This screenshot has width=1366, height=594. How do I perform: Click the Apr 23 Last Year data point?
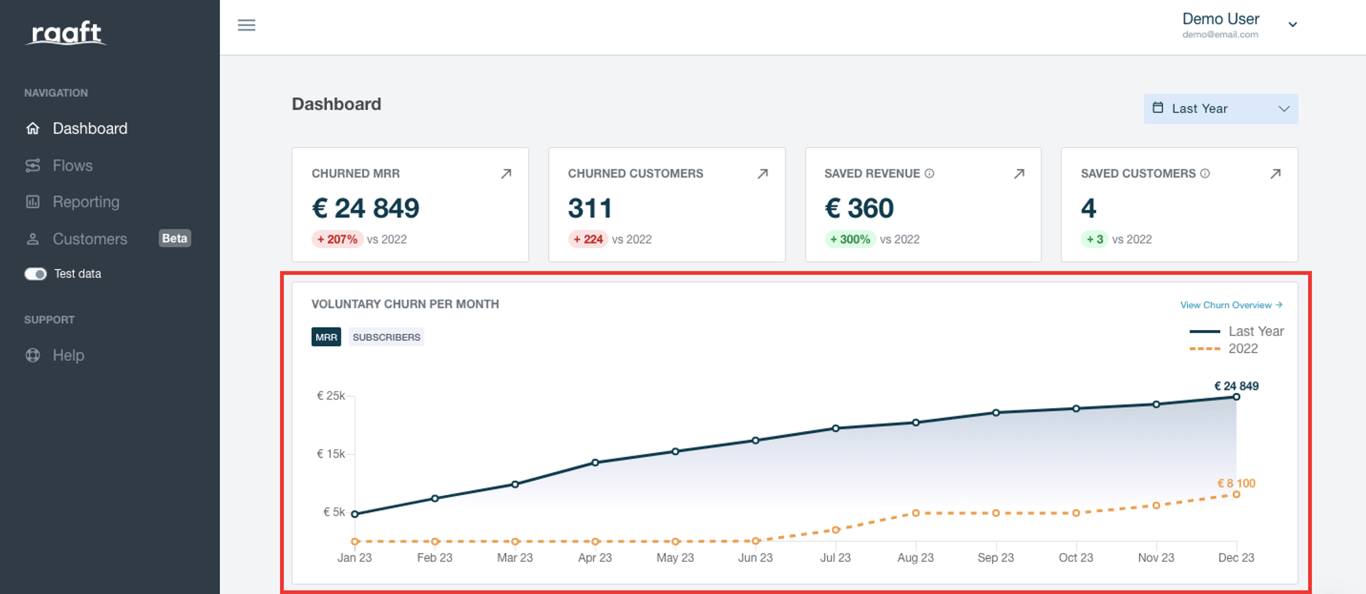click(x=595, y=463)
